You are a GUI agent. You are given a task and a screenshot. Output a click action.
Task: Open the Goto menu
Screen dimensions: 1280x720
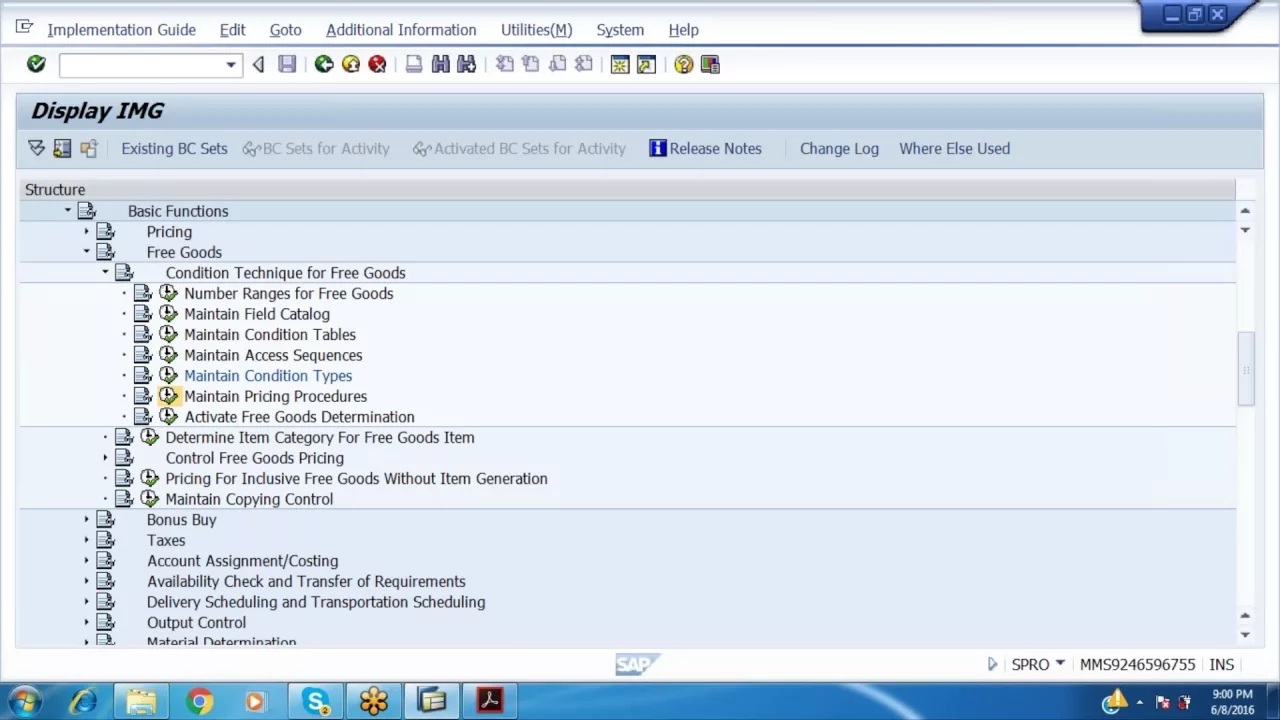point(285,30)
